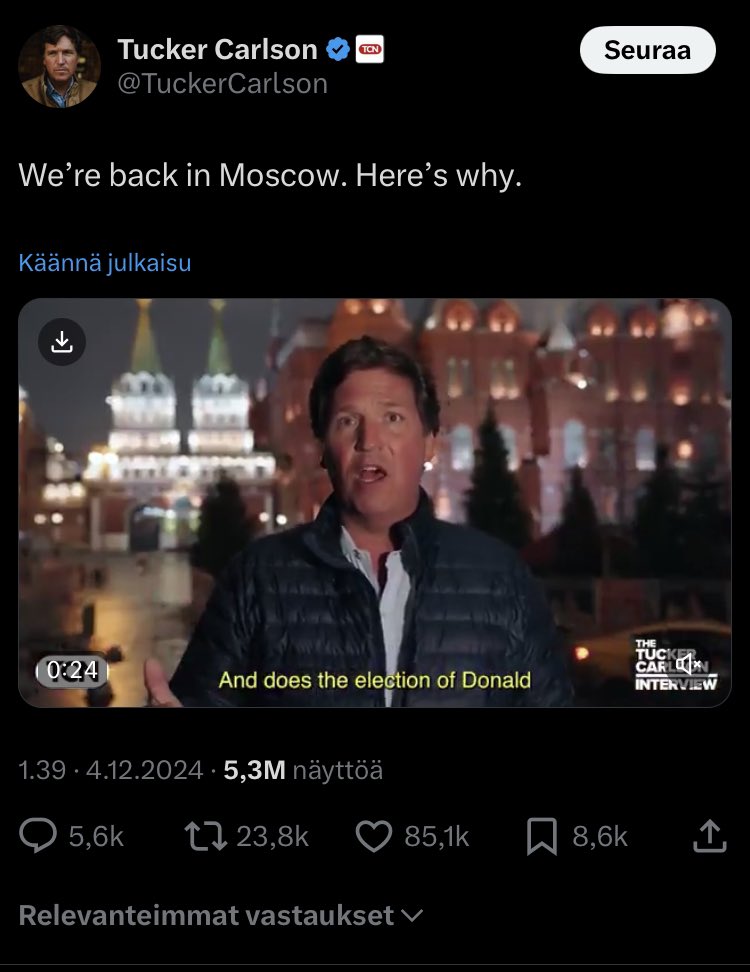Follow the account with Seuraa button
The width and height of the screenshot is (750, 972).
tap(647, 50)
